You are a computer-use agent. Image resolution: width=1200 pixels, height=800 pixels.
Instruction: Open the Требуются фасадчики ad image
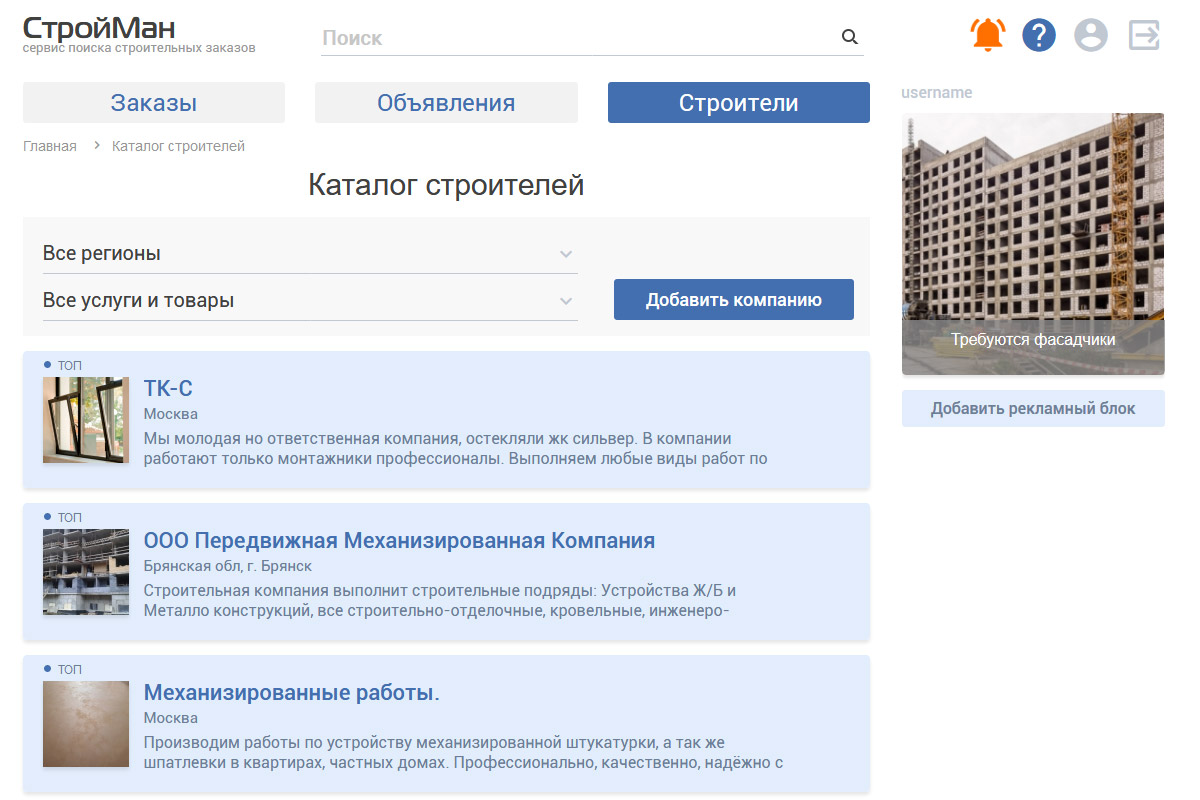click(1033, 244)
